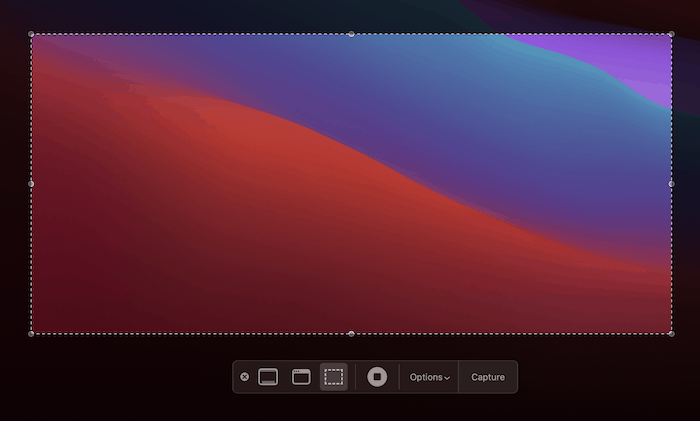Select the Capture Selected Portion dashed-rectangle icon
The height and width of the screenshot is (421, 700).
(x=334, y=377)
